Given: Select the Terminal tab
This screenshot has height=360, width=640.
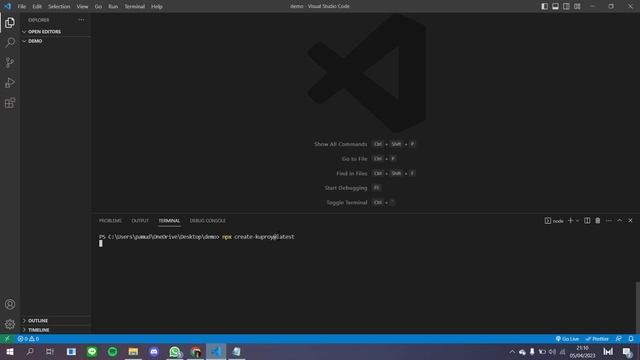Looking at the screenshot, I should [169, 220].
